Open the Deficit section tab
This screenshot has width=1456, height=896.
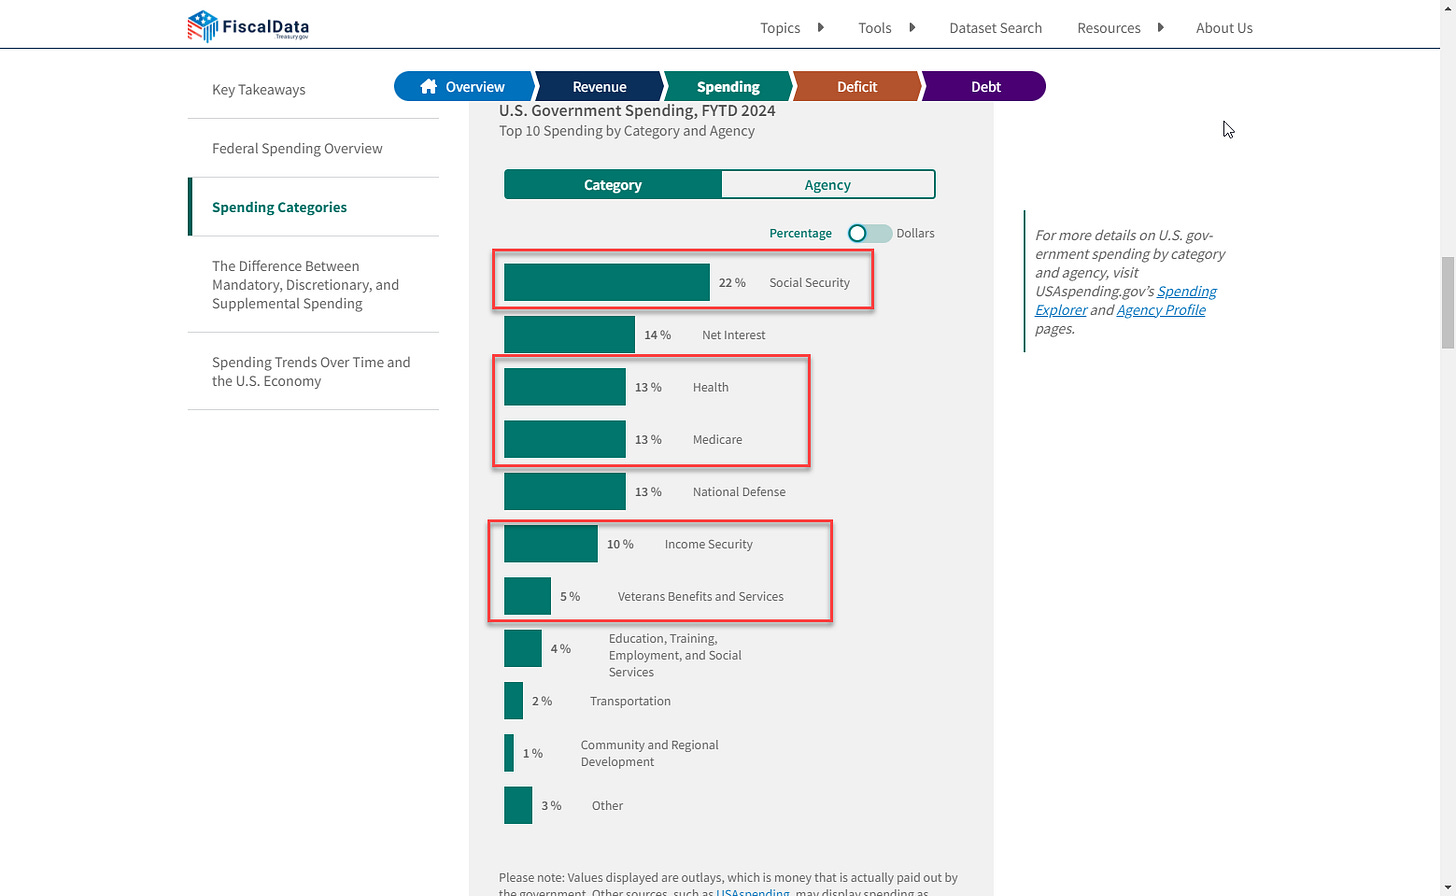pos(856,86)
